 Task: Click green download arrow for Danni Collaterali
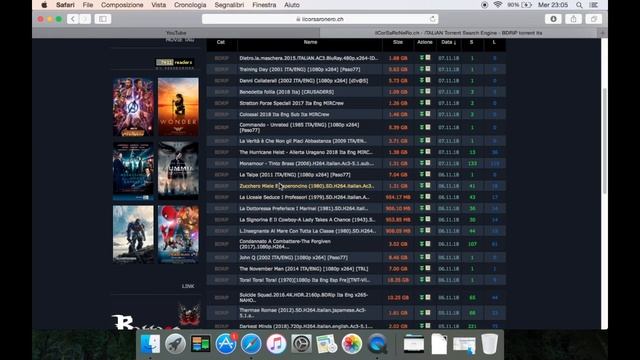(422, 80)
